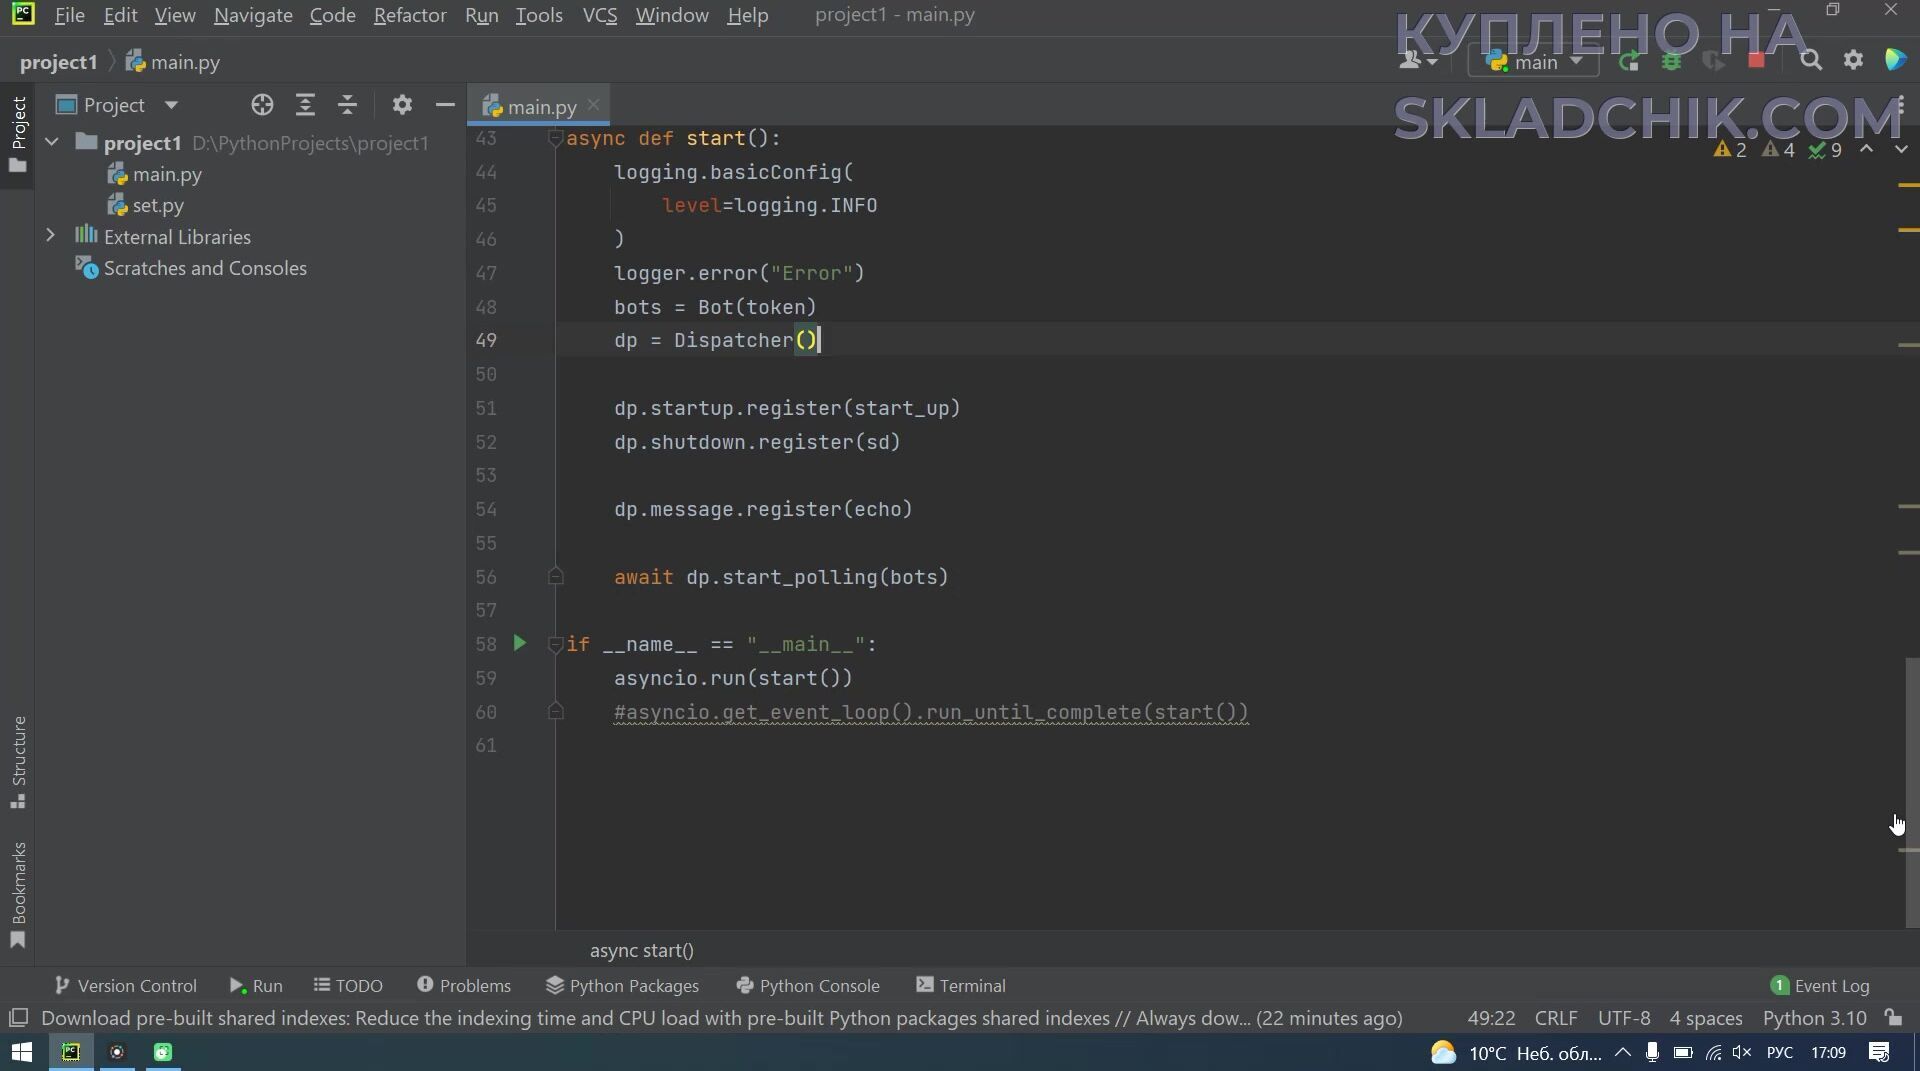The height and width of the screenshot is (1071, 1920).
Task: Open Project panel options gear
Action: tap(402, 105)
